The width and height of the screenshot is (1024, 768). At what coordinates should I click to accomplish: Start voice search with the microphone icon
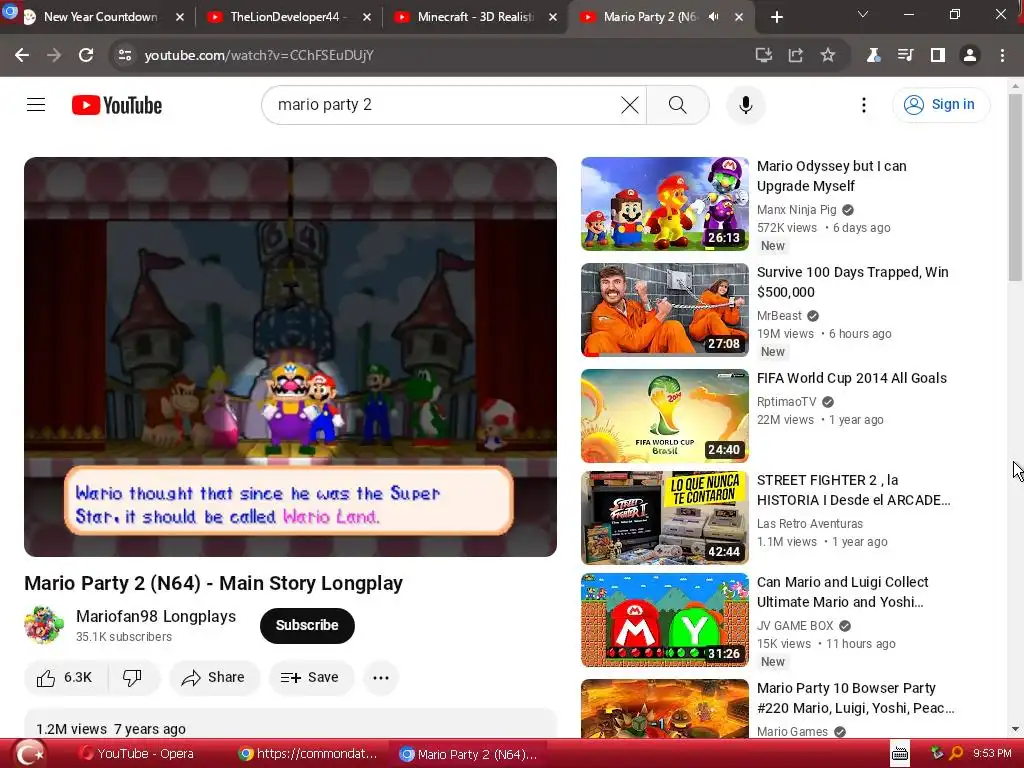point(745,104)
